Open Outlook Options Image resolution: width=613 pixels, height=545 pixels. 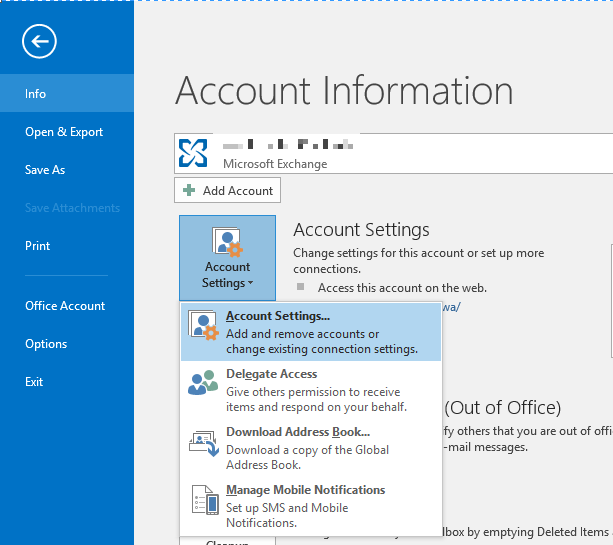click(x=67, y=344)
